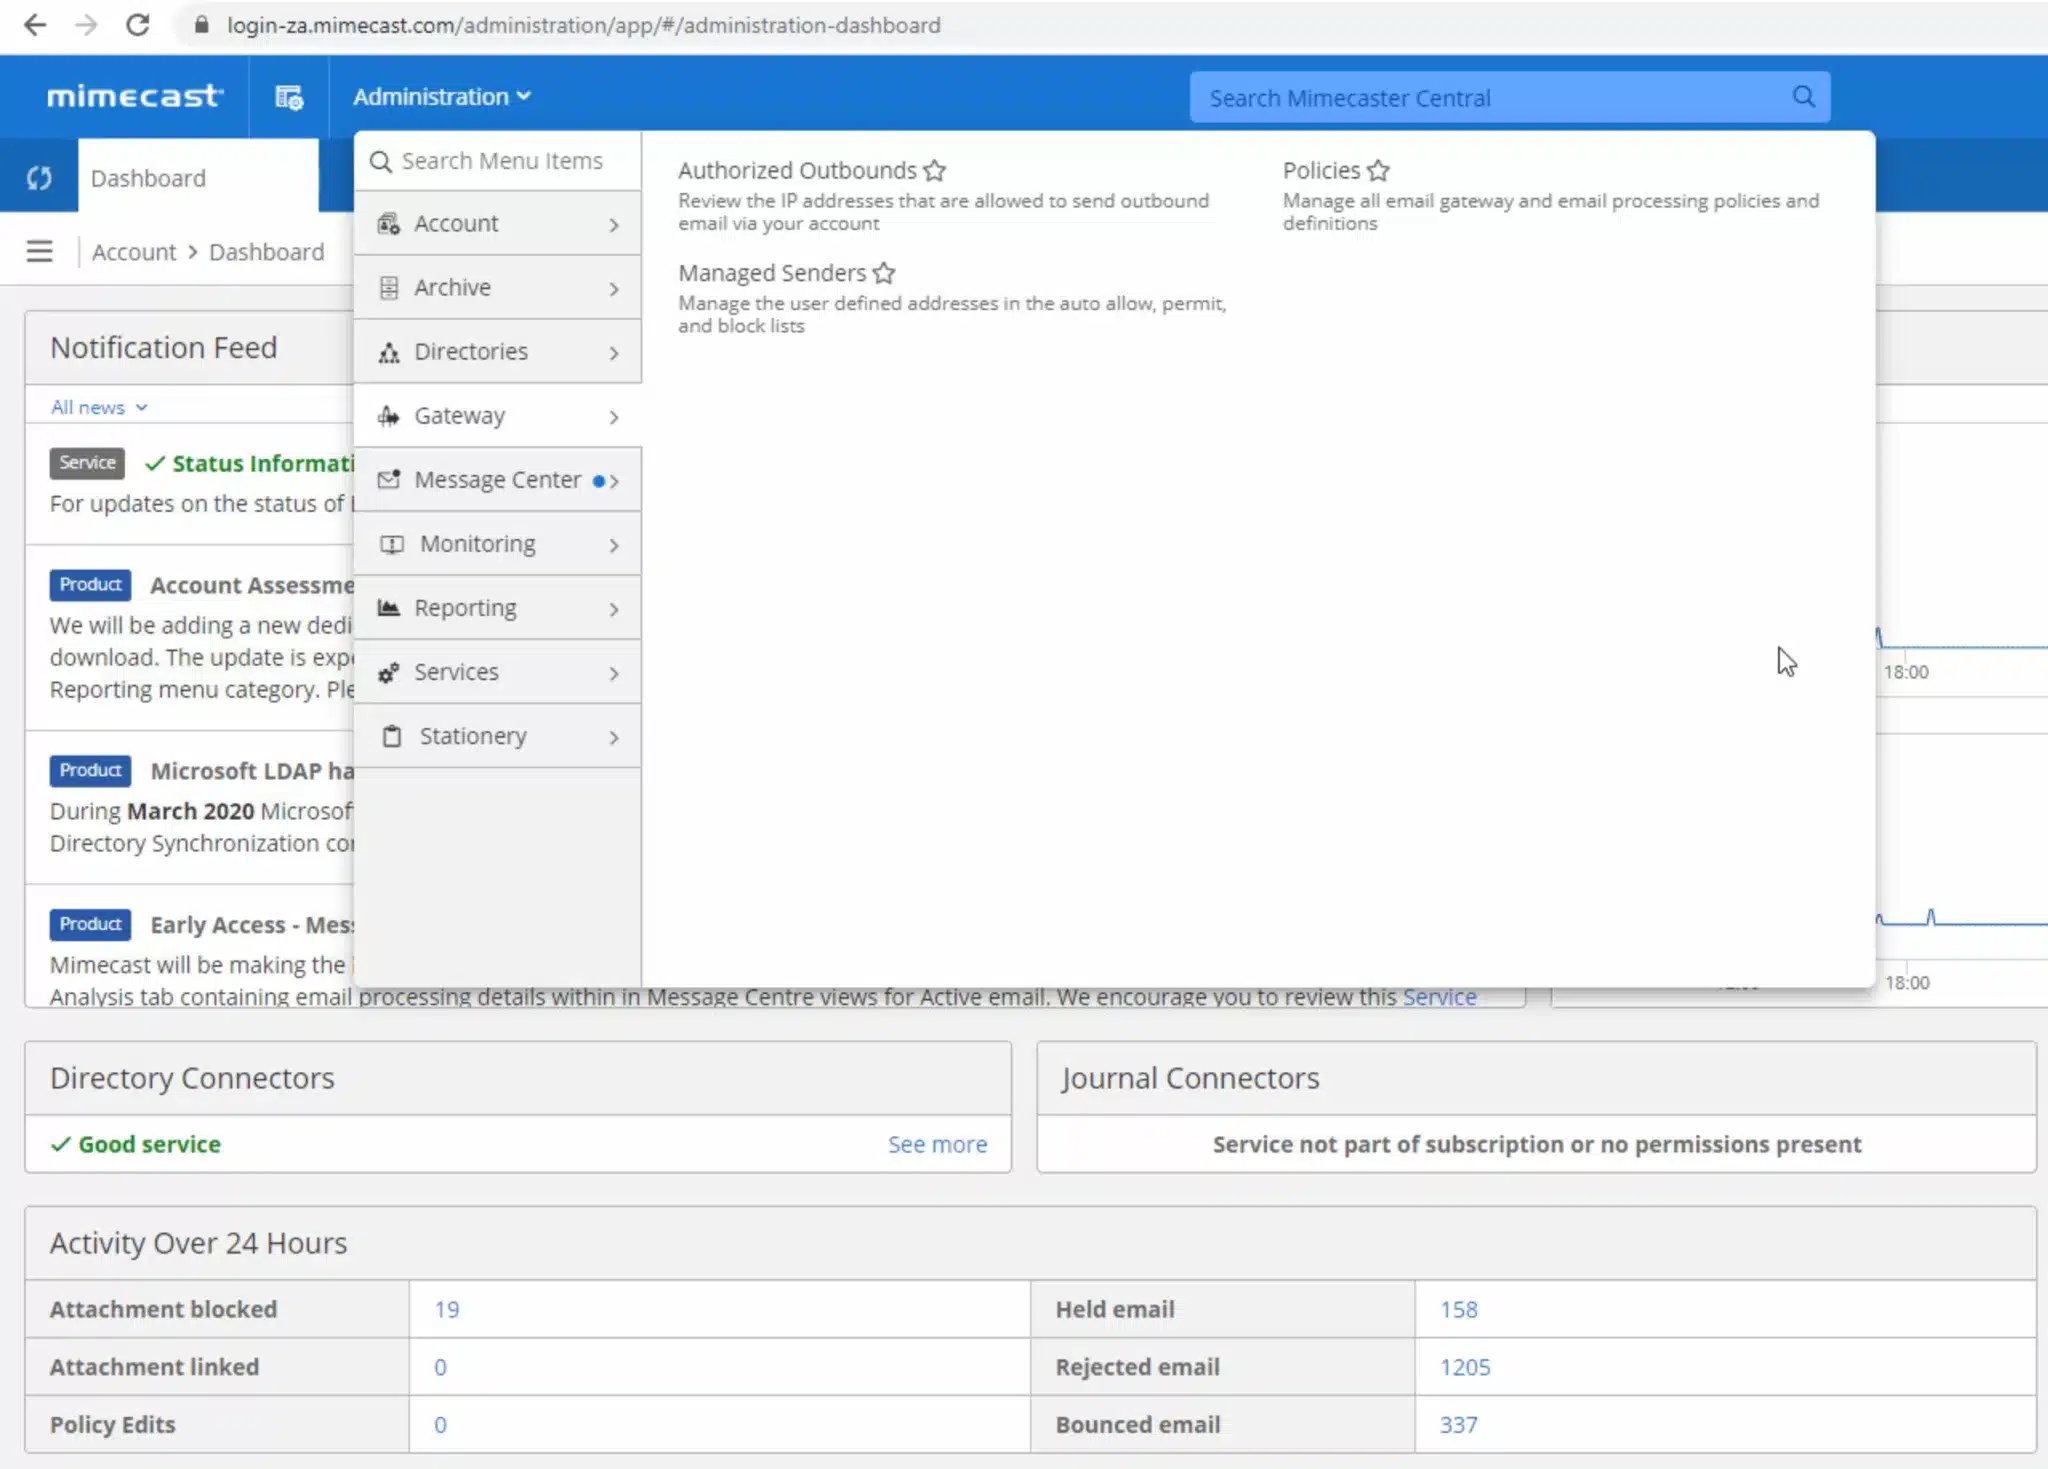Click the account settings icon next to Mimecast logo
2048x1469 pixels.
pos(289,97)
